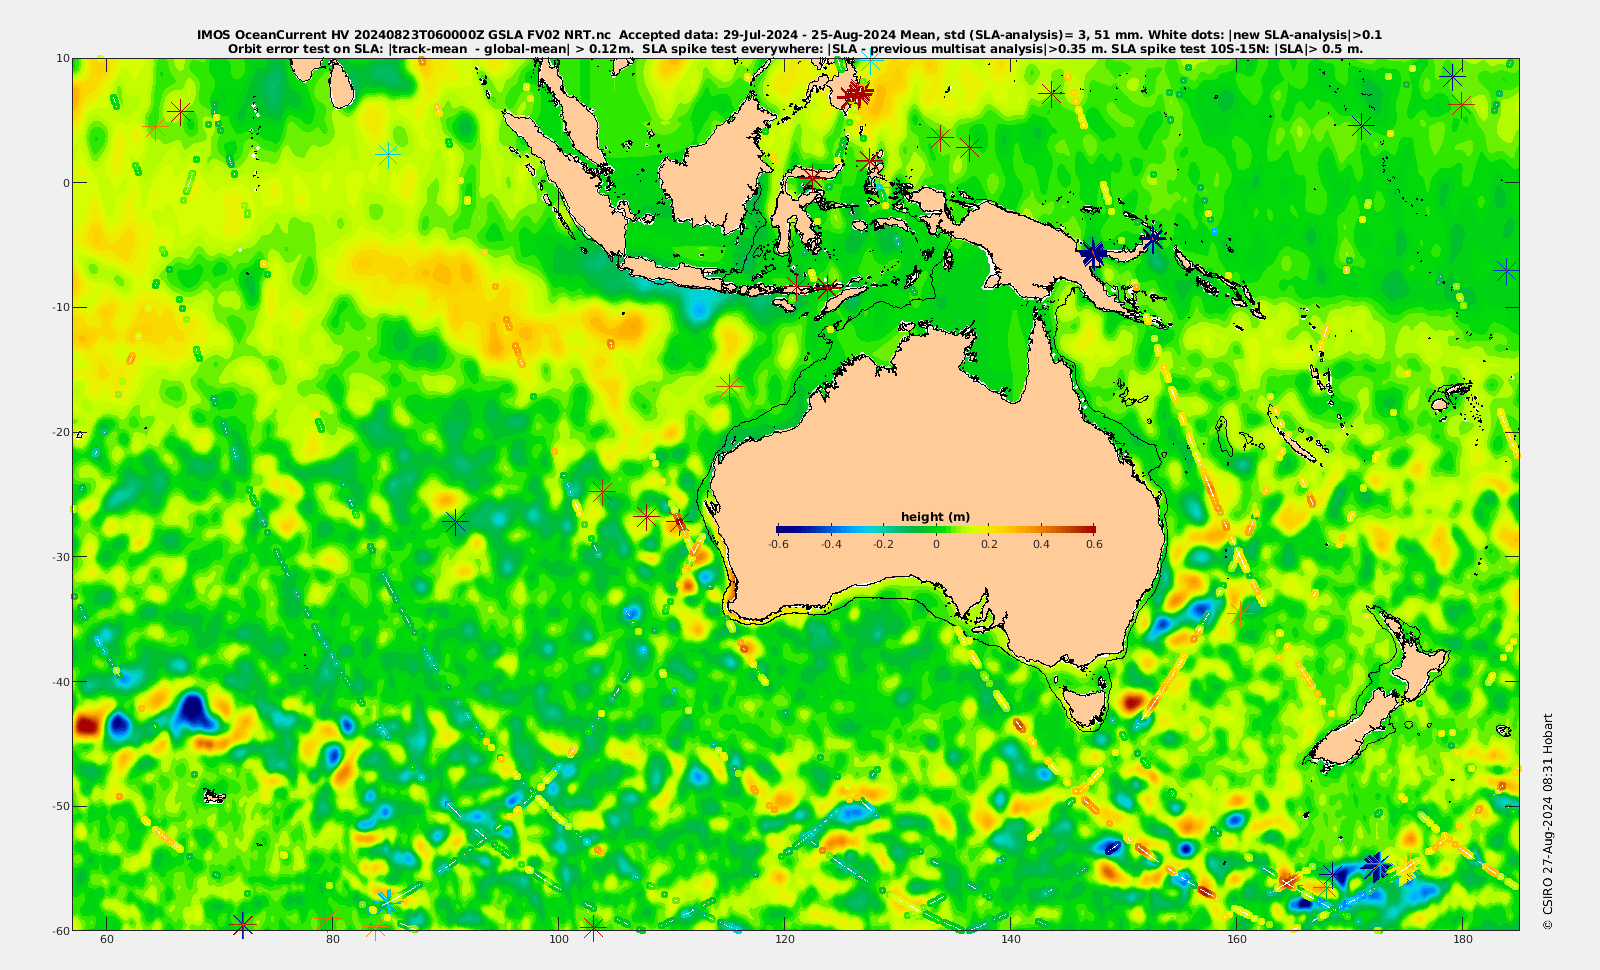The width and height of the screenshot is (1600, 970).
Task: Click the -0.4 colorbar tick label
Action: point(831,545)
